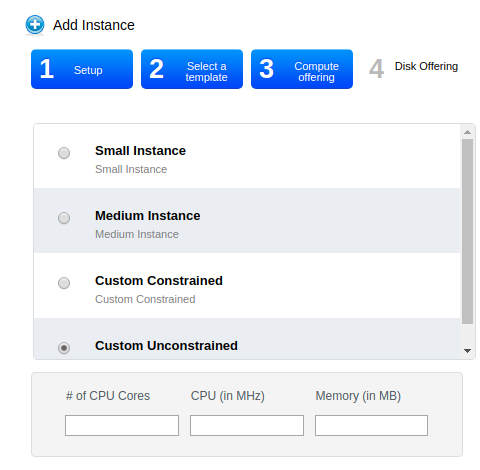
Task: Select the Small Instance radio button
Action: pyautogui.click(x=64, y=153)
